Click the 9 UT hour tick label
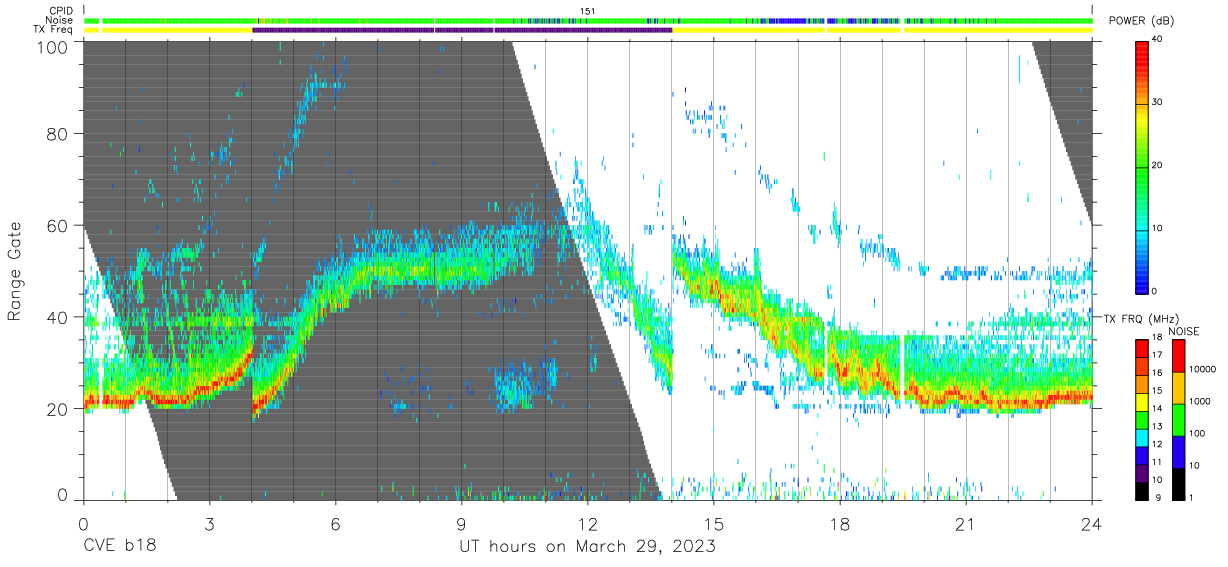Screen dimensions: 1228x567 [x=461, y=524]
